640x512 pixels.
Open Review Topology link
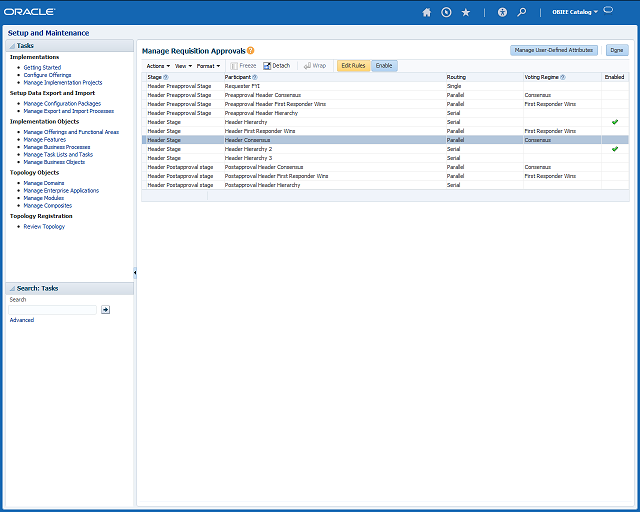coord(44,227)
